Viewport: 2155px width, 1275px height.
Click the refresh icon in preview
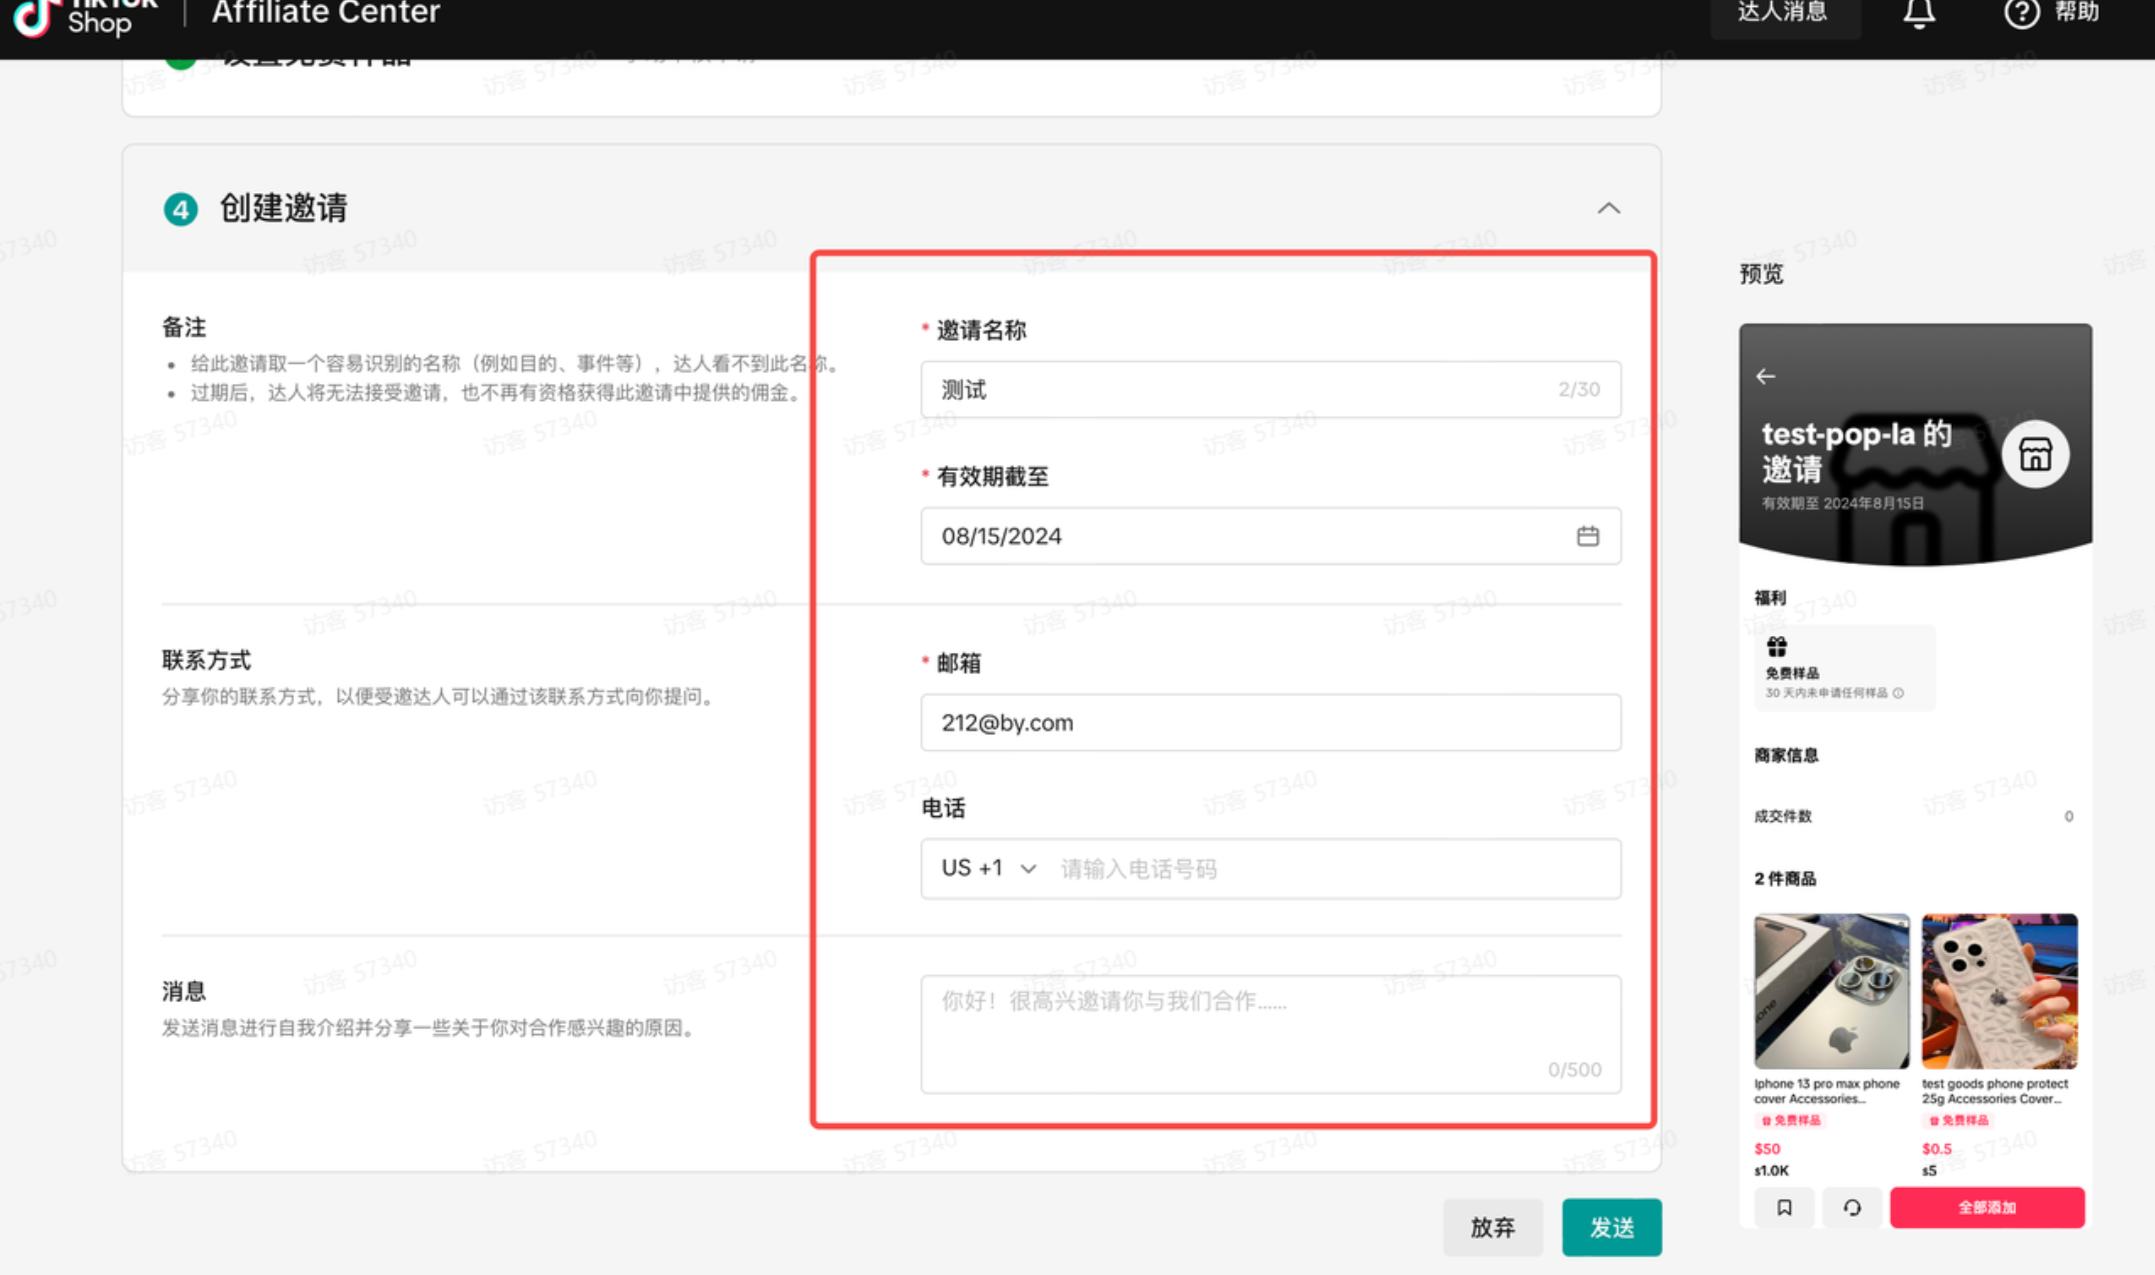click(x=1852, y=1208)
